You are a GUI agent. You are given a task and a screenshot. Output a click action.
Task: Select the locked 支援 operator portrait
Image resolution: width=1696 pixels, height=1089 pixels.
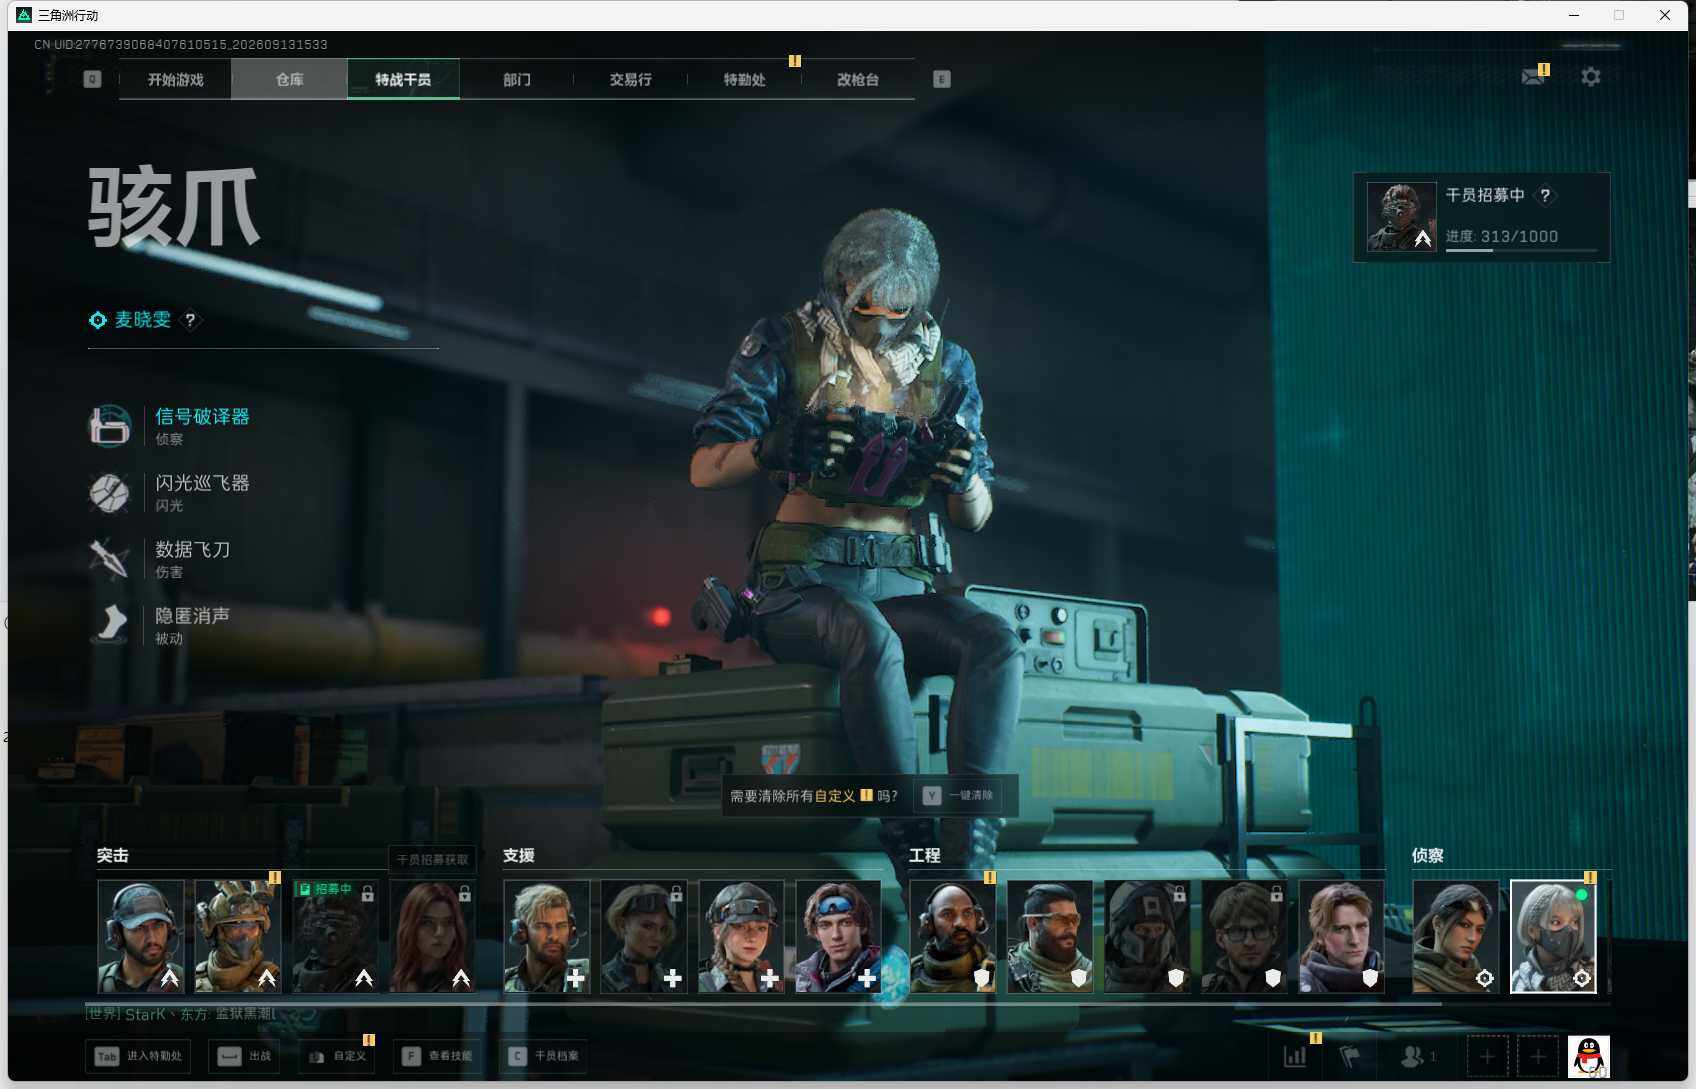coord(644,936)
